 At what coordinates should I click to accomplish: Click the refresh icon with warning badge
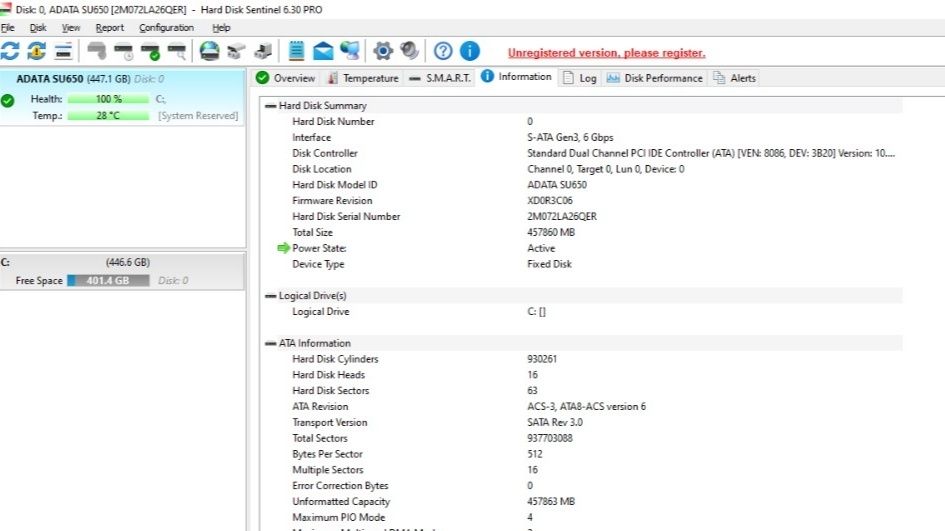36,51
